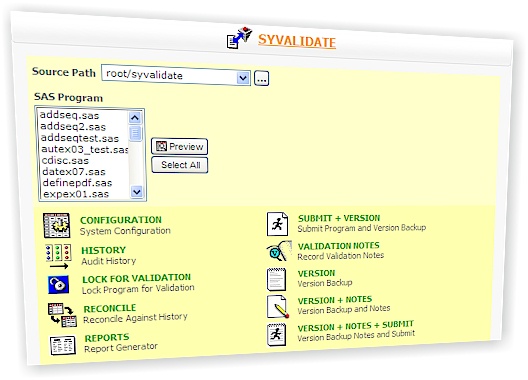The width and height of the screenshot is (528, 380).
Task: Open the HISTORY link
Action: pyautogui.click(x=103, y=250)
